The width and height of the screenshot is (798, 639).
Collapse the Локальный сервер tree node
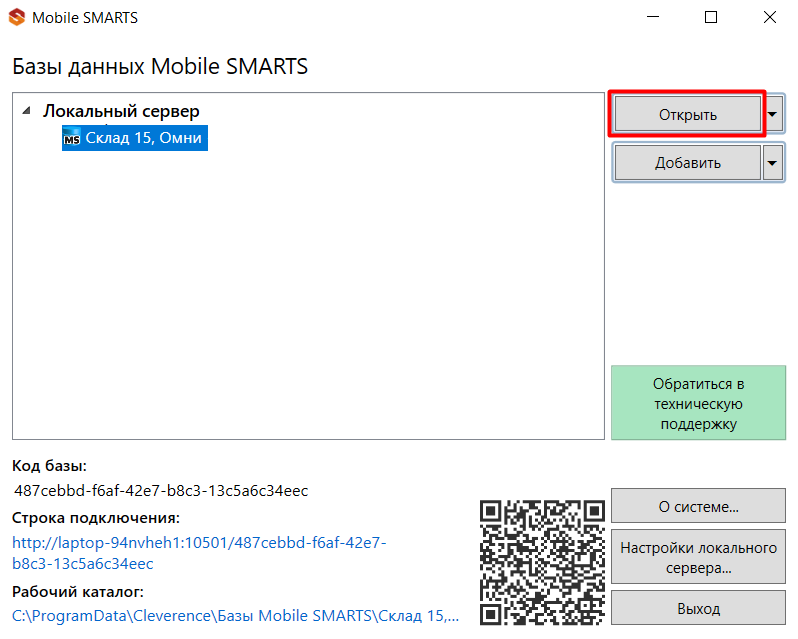tap(26, 110)
